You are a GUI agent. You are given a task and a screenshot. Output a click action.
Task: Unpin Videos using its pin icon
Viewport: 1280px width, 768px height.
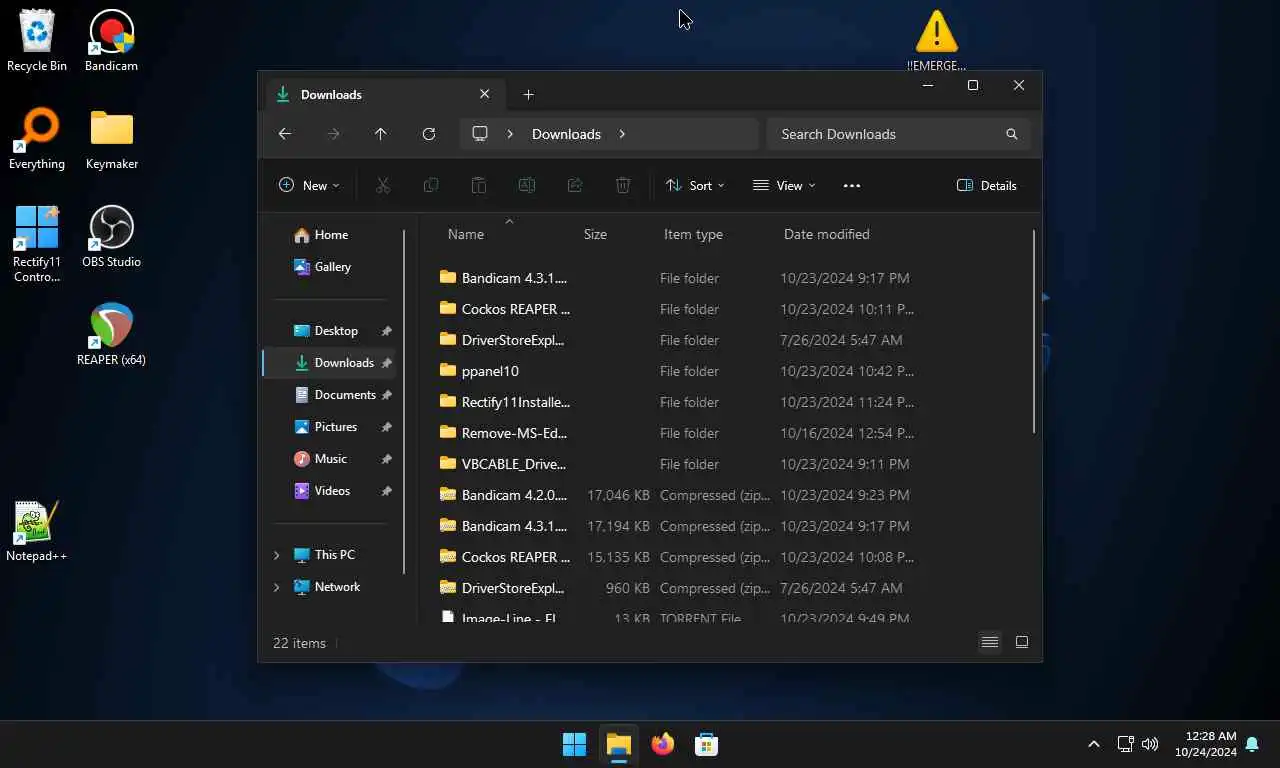tap(387, 491)
